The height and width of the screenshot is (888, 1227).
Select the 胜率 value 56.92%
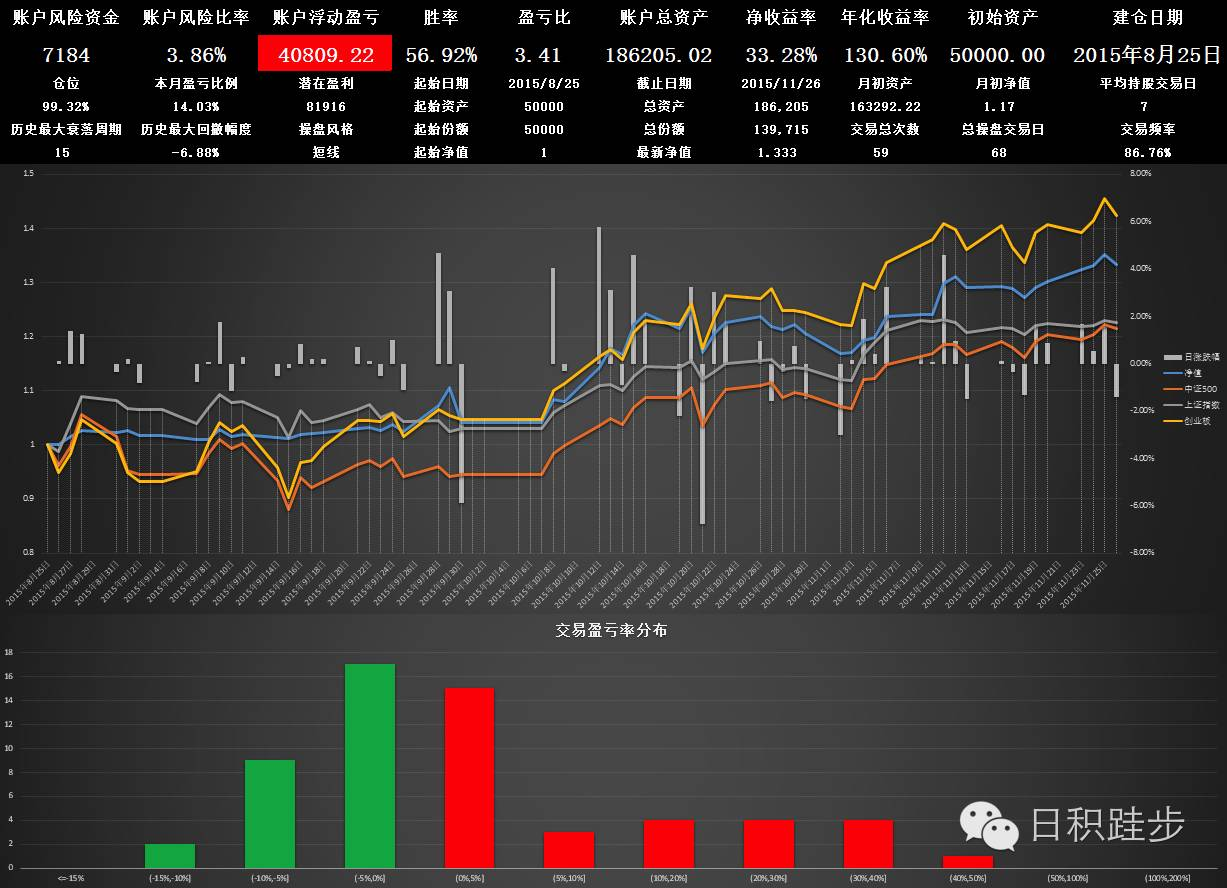point(442,55)
